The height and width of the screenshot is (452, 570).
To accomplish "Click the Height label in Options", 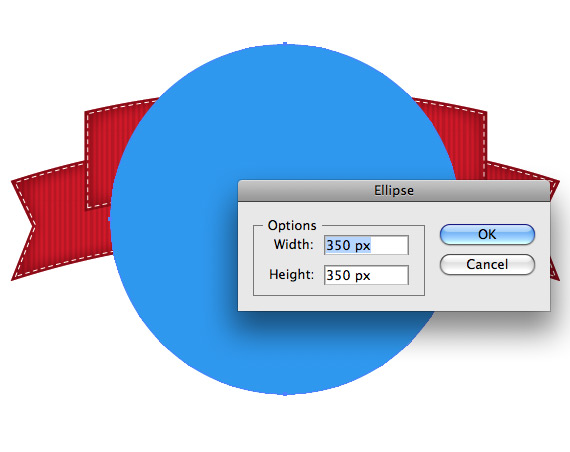I will click(x=291, y=275).
